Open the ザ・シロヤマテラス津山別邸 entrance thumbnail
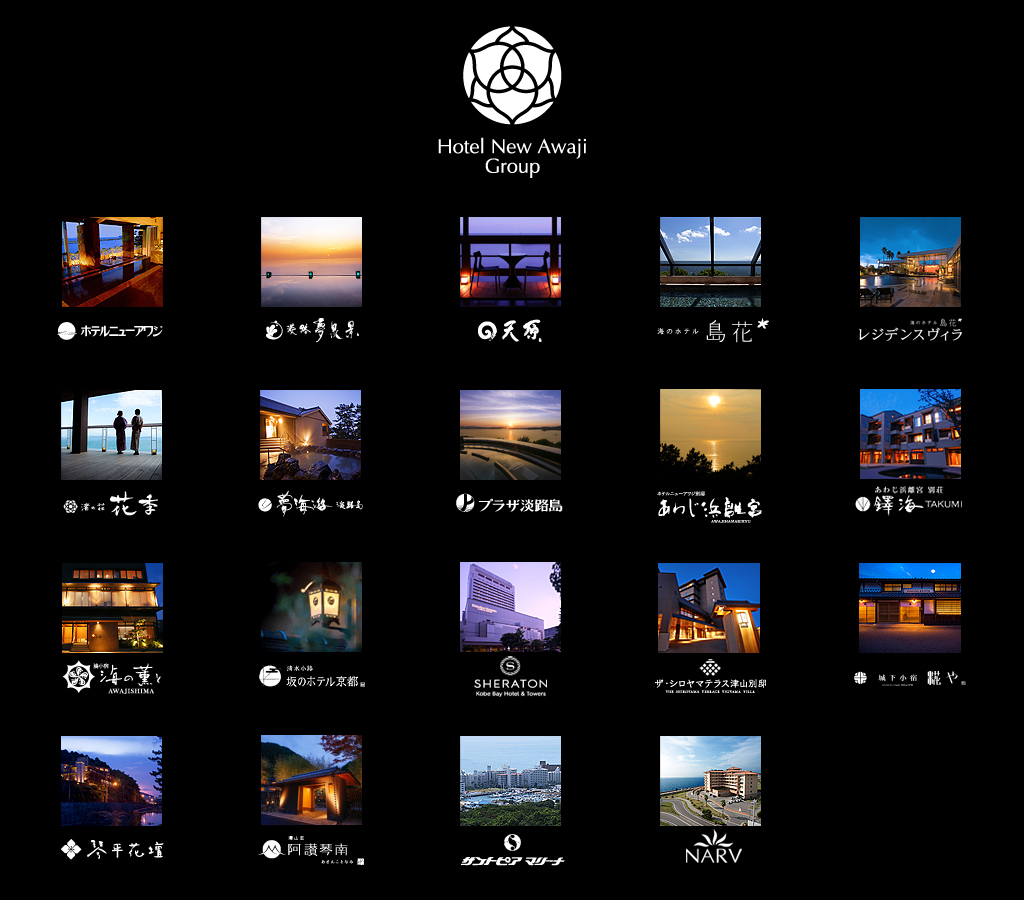The width and height of the screenshot is (1024, 900). point(709,608)
